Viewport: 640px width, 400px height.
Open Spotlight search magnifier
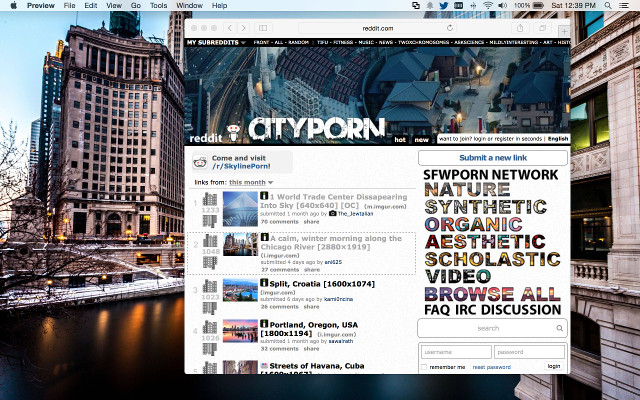coord(608,5)
